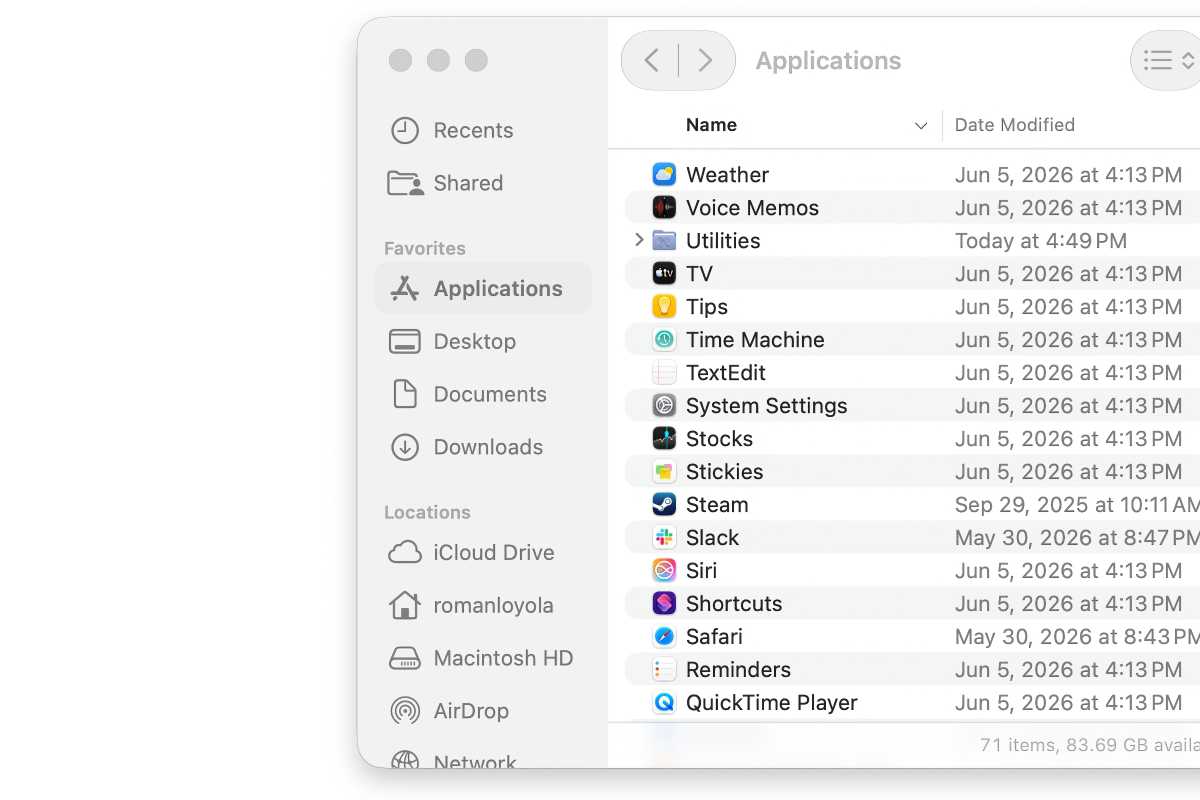Click the Shortcuts app icon
Screen dimensions: 1200x800
click(x=664, y=604)
